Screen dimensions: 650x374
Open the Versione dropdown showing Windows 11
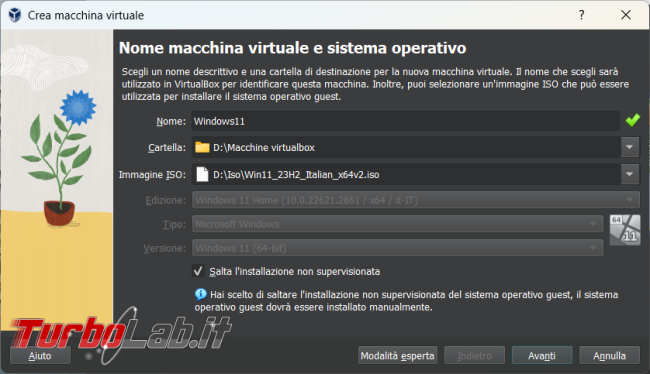(398, 248)
